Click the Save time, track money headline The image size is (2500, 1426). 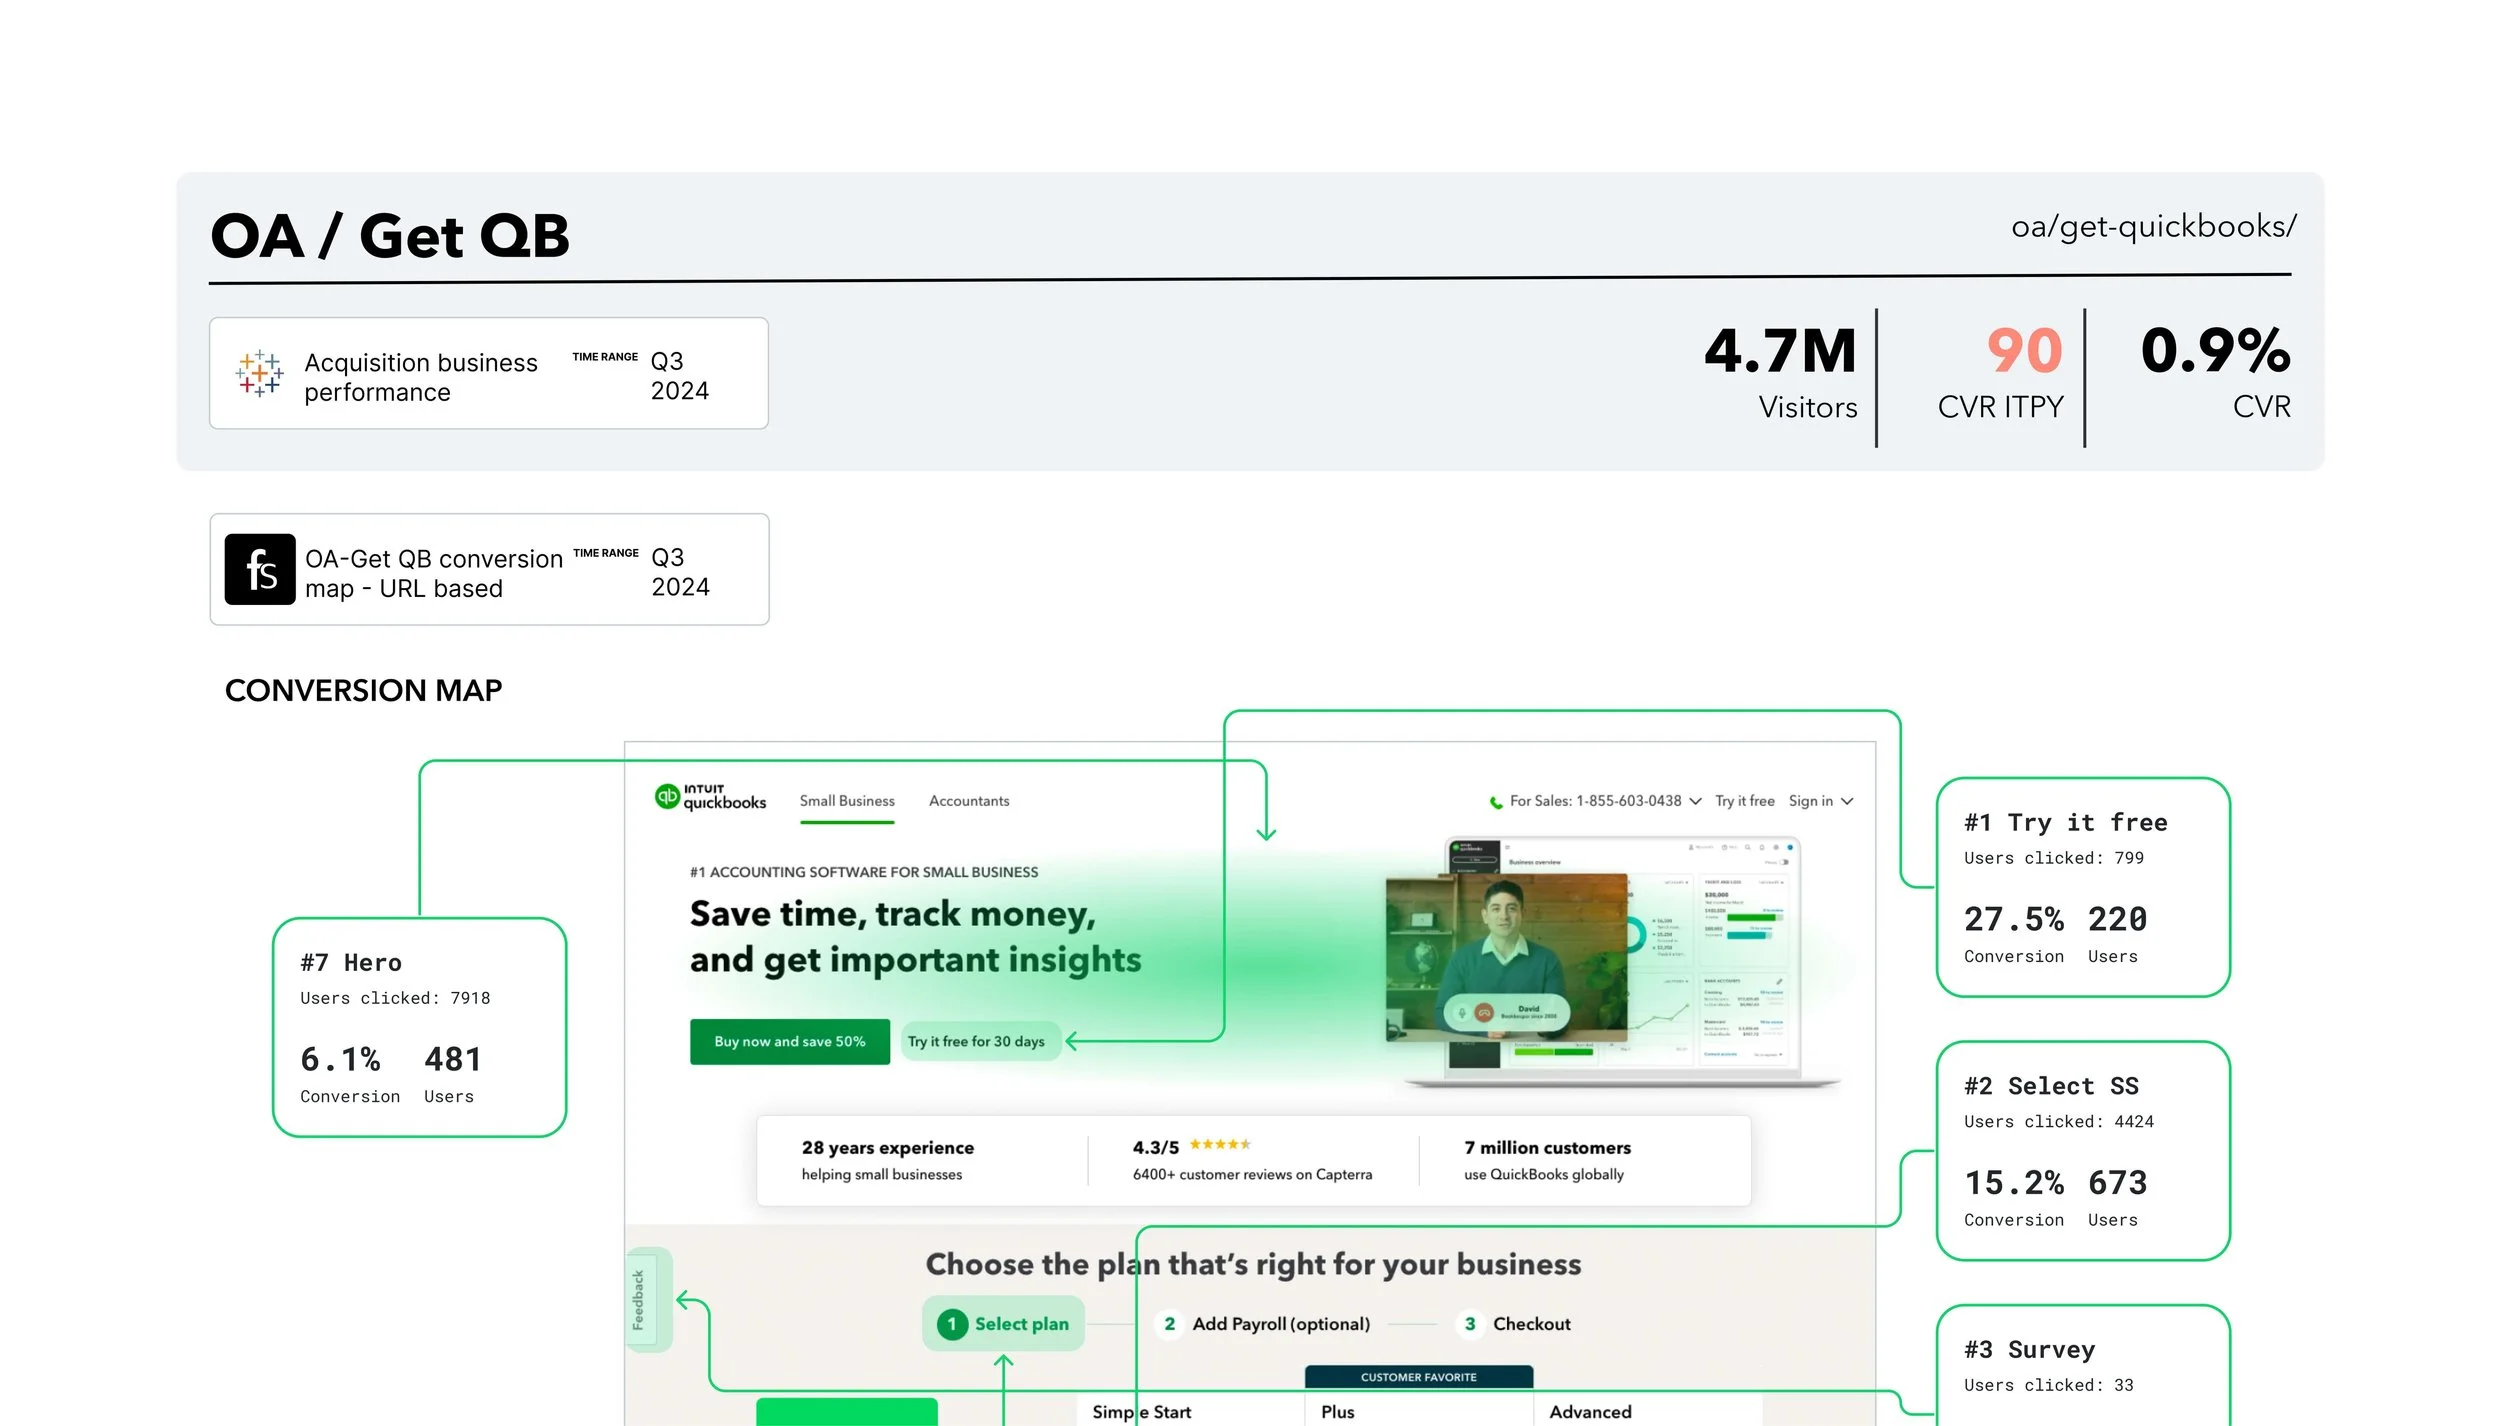pyautogui.click(x=915, y=937)
